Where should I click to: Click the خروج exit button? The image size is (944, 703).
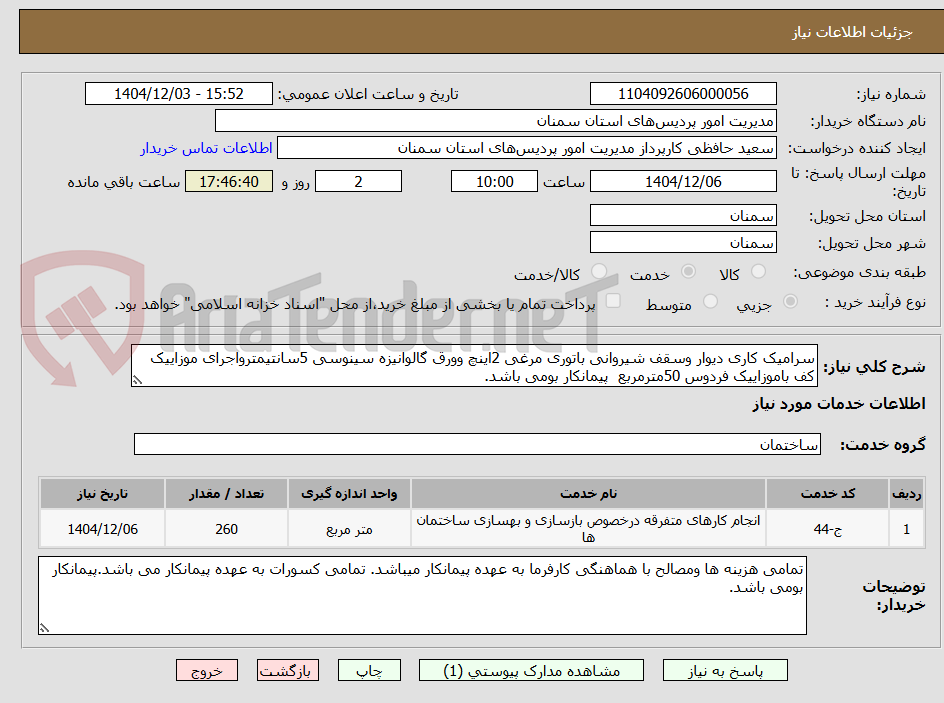[x=207, y=670]
